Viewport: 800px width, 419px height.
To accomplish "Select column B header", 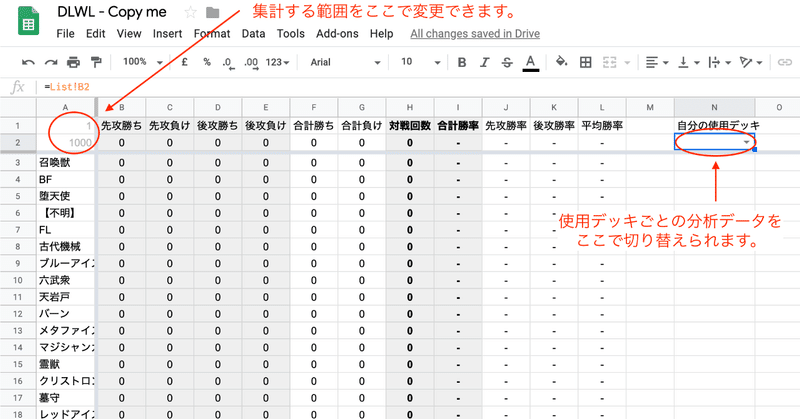I will 121,107.
